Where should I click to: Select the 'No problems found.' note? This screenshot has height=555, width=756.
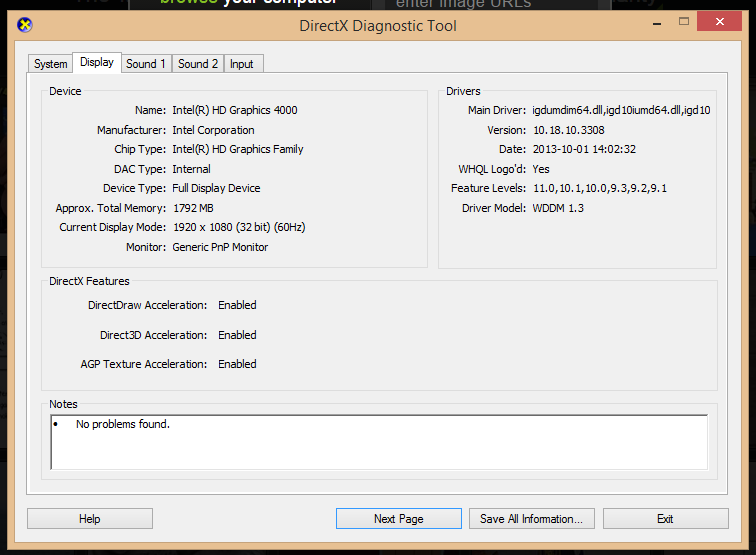pyautogui.click(x=122, y=424)
